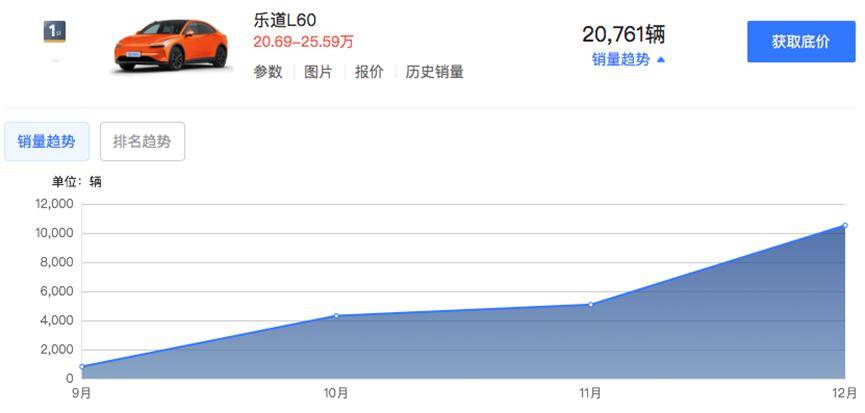The height and width of the screenshot is (413, 865).
Task: Go to the 历史销量 link
Action: click(434, 72)
